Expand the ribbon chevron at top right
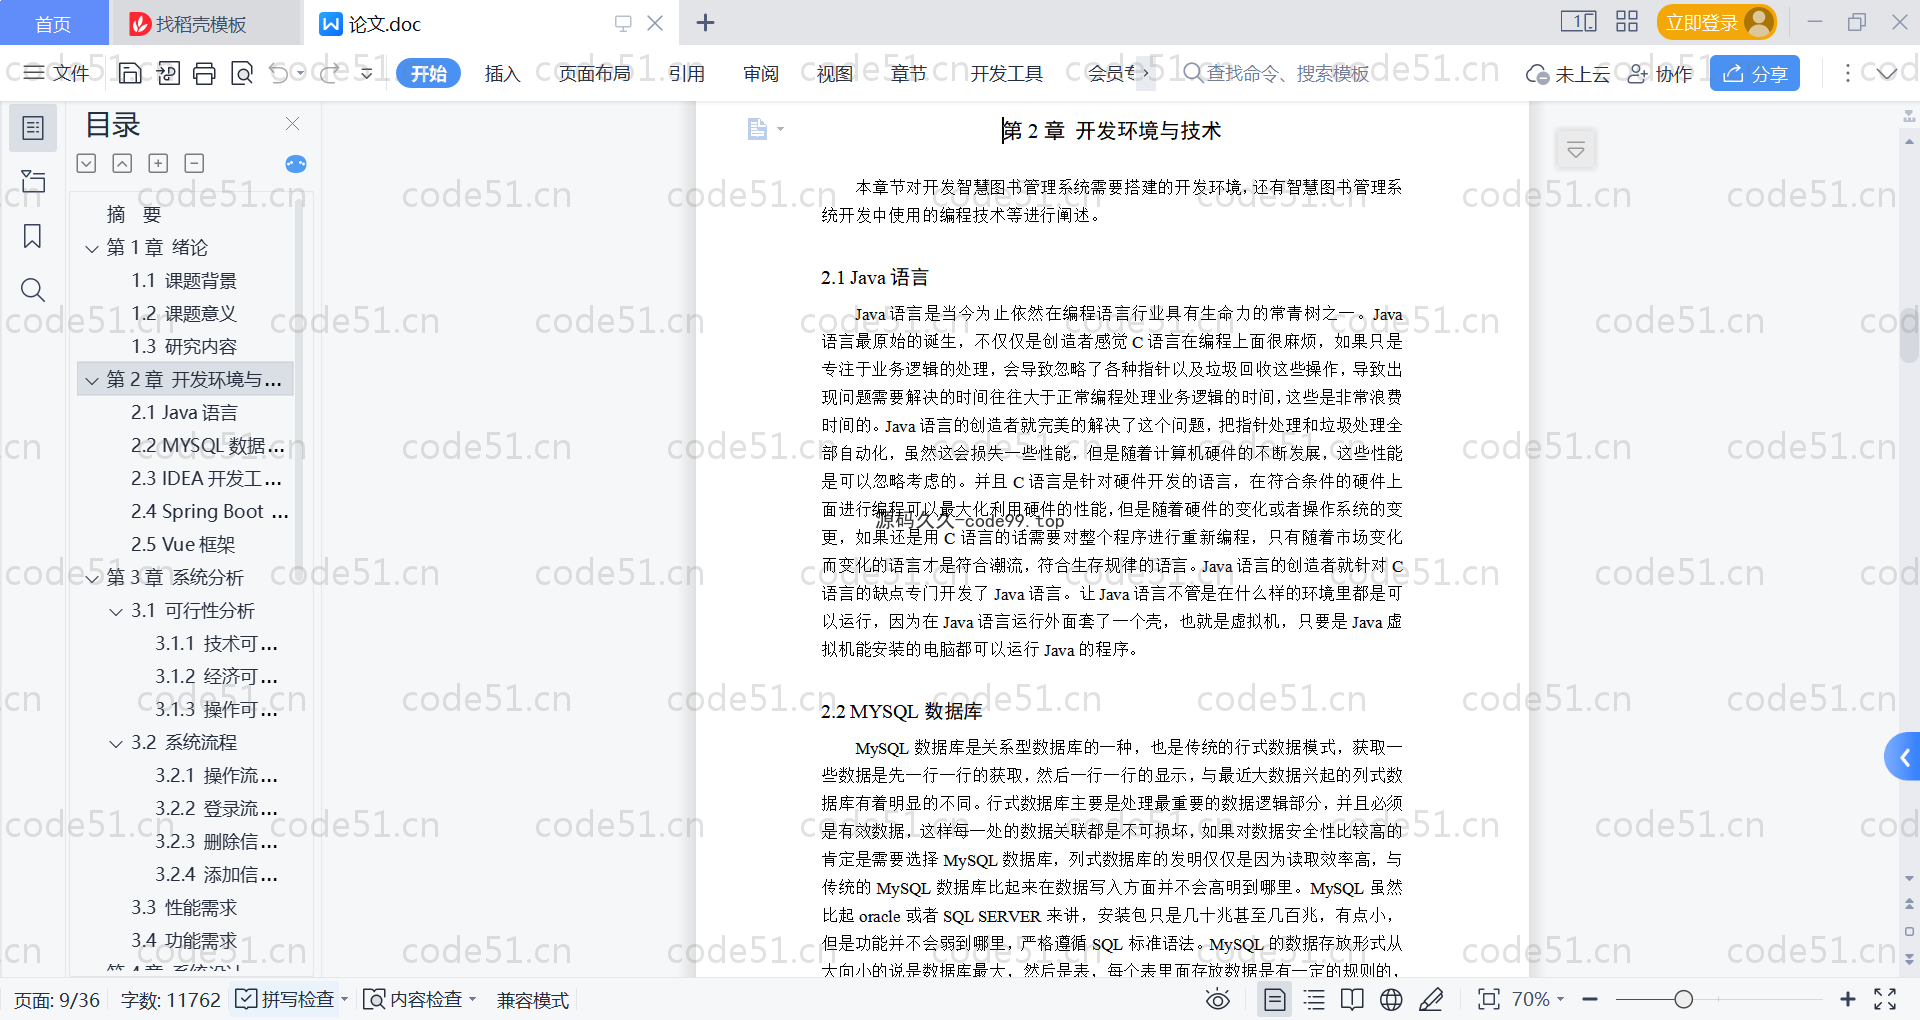Screen dimensions: 1920x1020 (1887, 73)
